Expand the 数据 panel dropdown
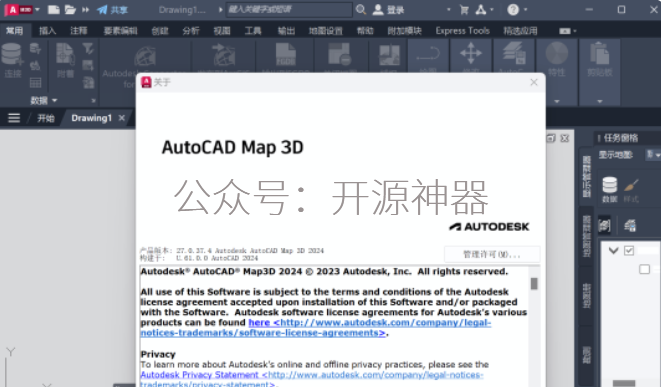The image size is (661, 387). 54,100
